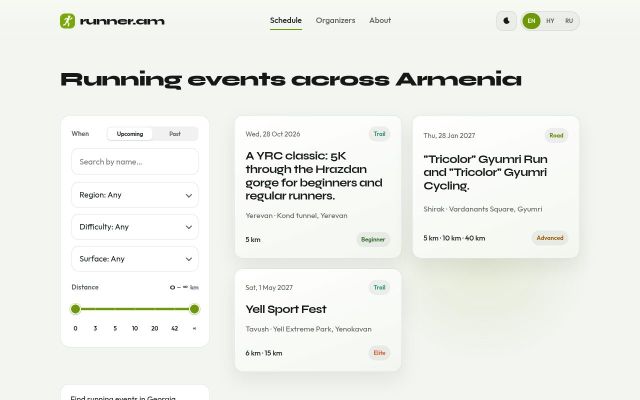
Task: Toggle dark mode with moon icon
Action: point(507,21)
